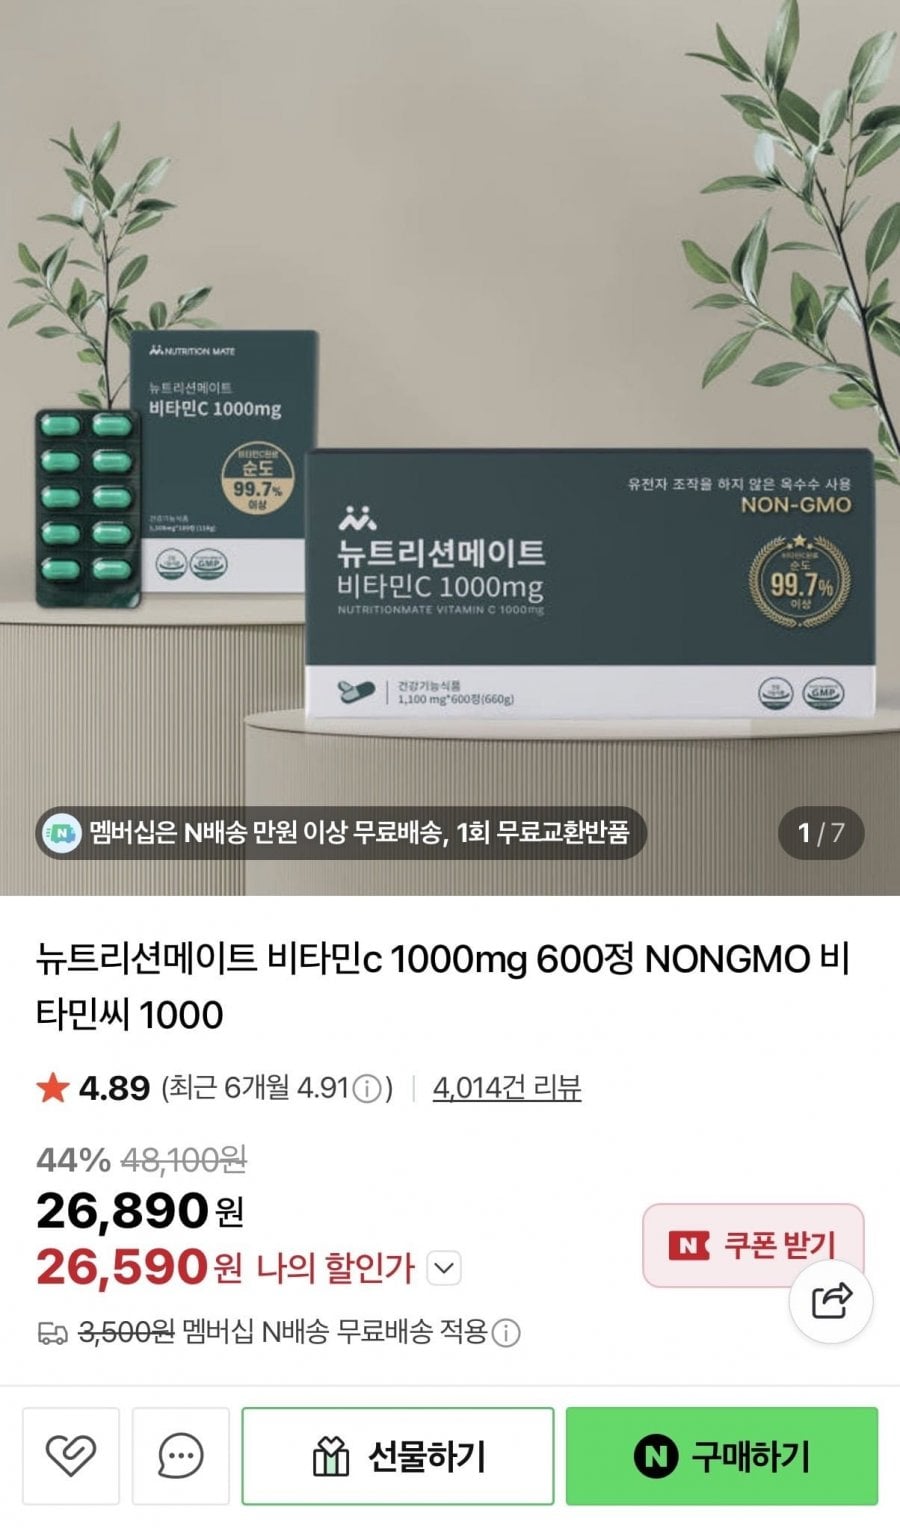Click info icon beside recent 6-month rating
The image size is (900, 1528).
point(367,1088)
